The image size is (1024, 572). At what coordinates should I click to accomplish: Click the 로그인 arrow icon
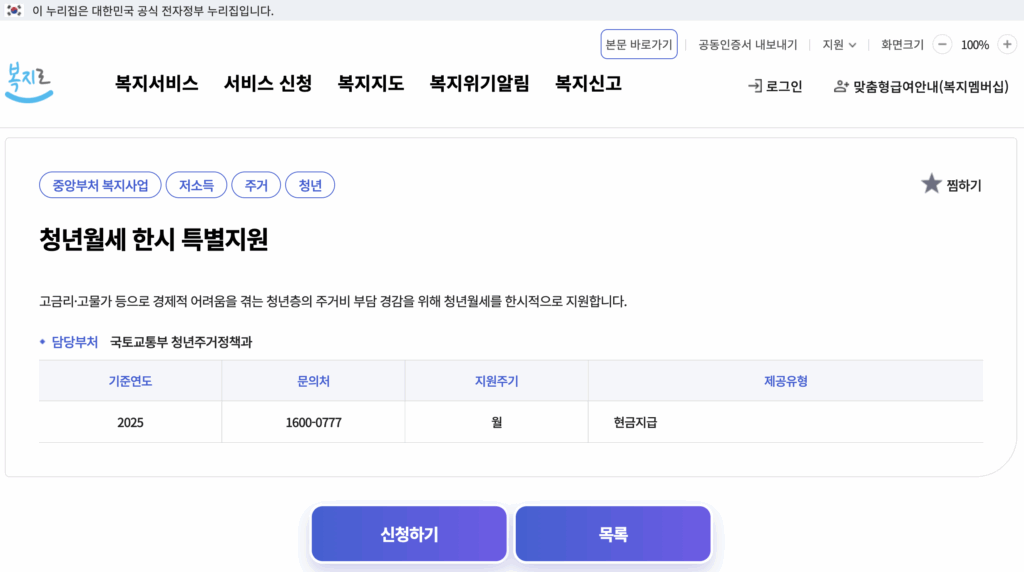pos(755,86)
